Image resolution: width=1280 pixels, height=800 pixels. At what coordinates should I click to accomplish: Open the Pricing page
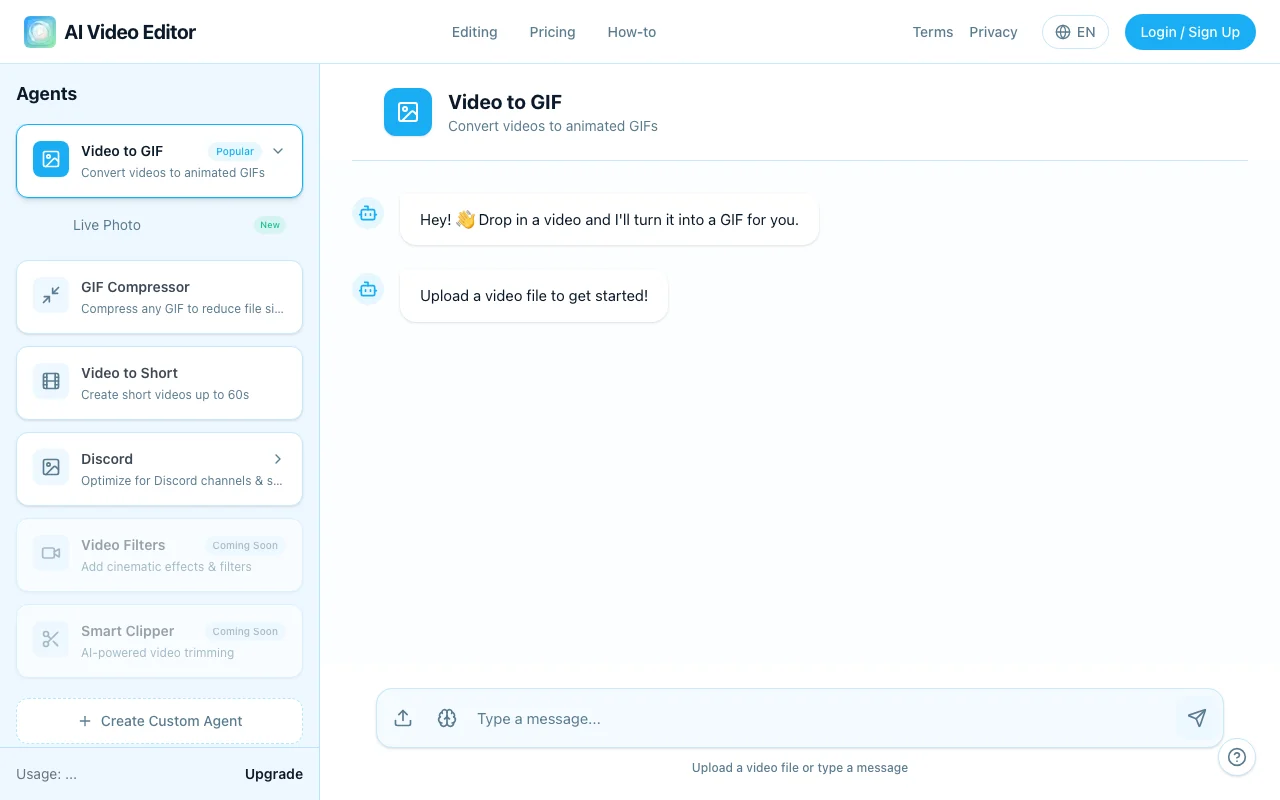[552, 32]
